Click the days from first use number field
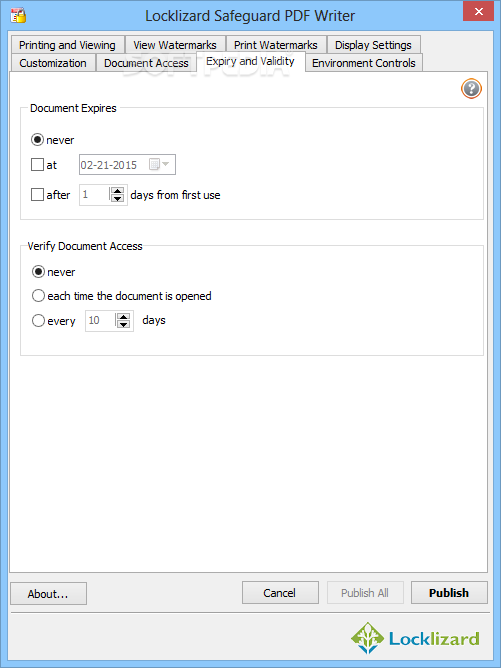 (x=95, y=195)
